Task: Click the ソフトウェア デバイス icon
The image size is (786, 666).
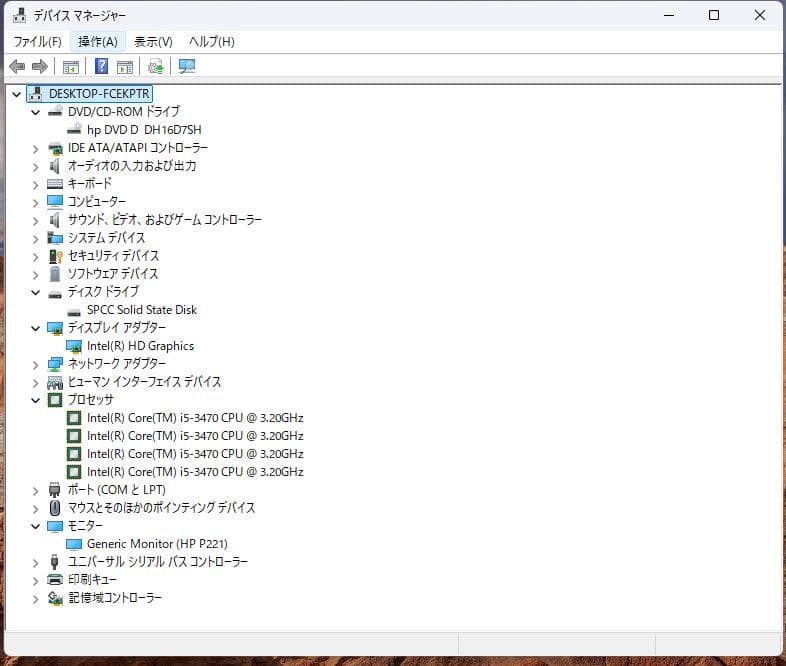Action: [55, 274]
